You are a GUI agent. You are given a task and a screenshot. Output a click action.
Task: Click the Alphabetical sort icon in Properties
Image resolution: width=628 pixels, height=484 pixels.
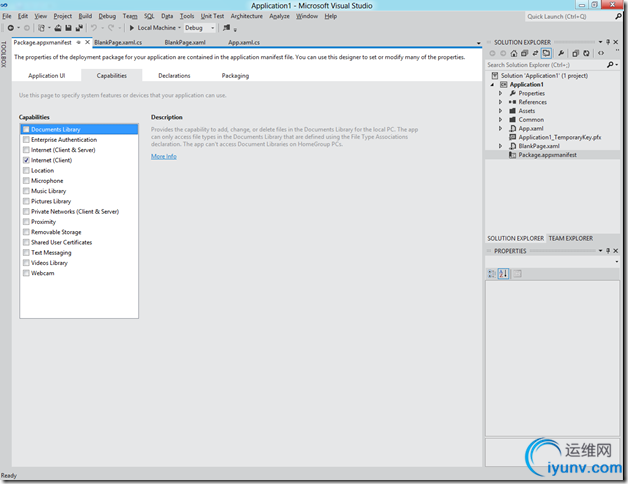tap(503, 274)
